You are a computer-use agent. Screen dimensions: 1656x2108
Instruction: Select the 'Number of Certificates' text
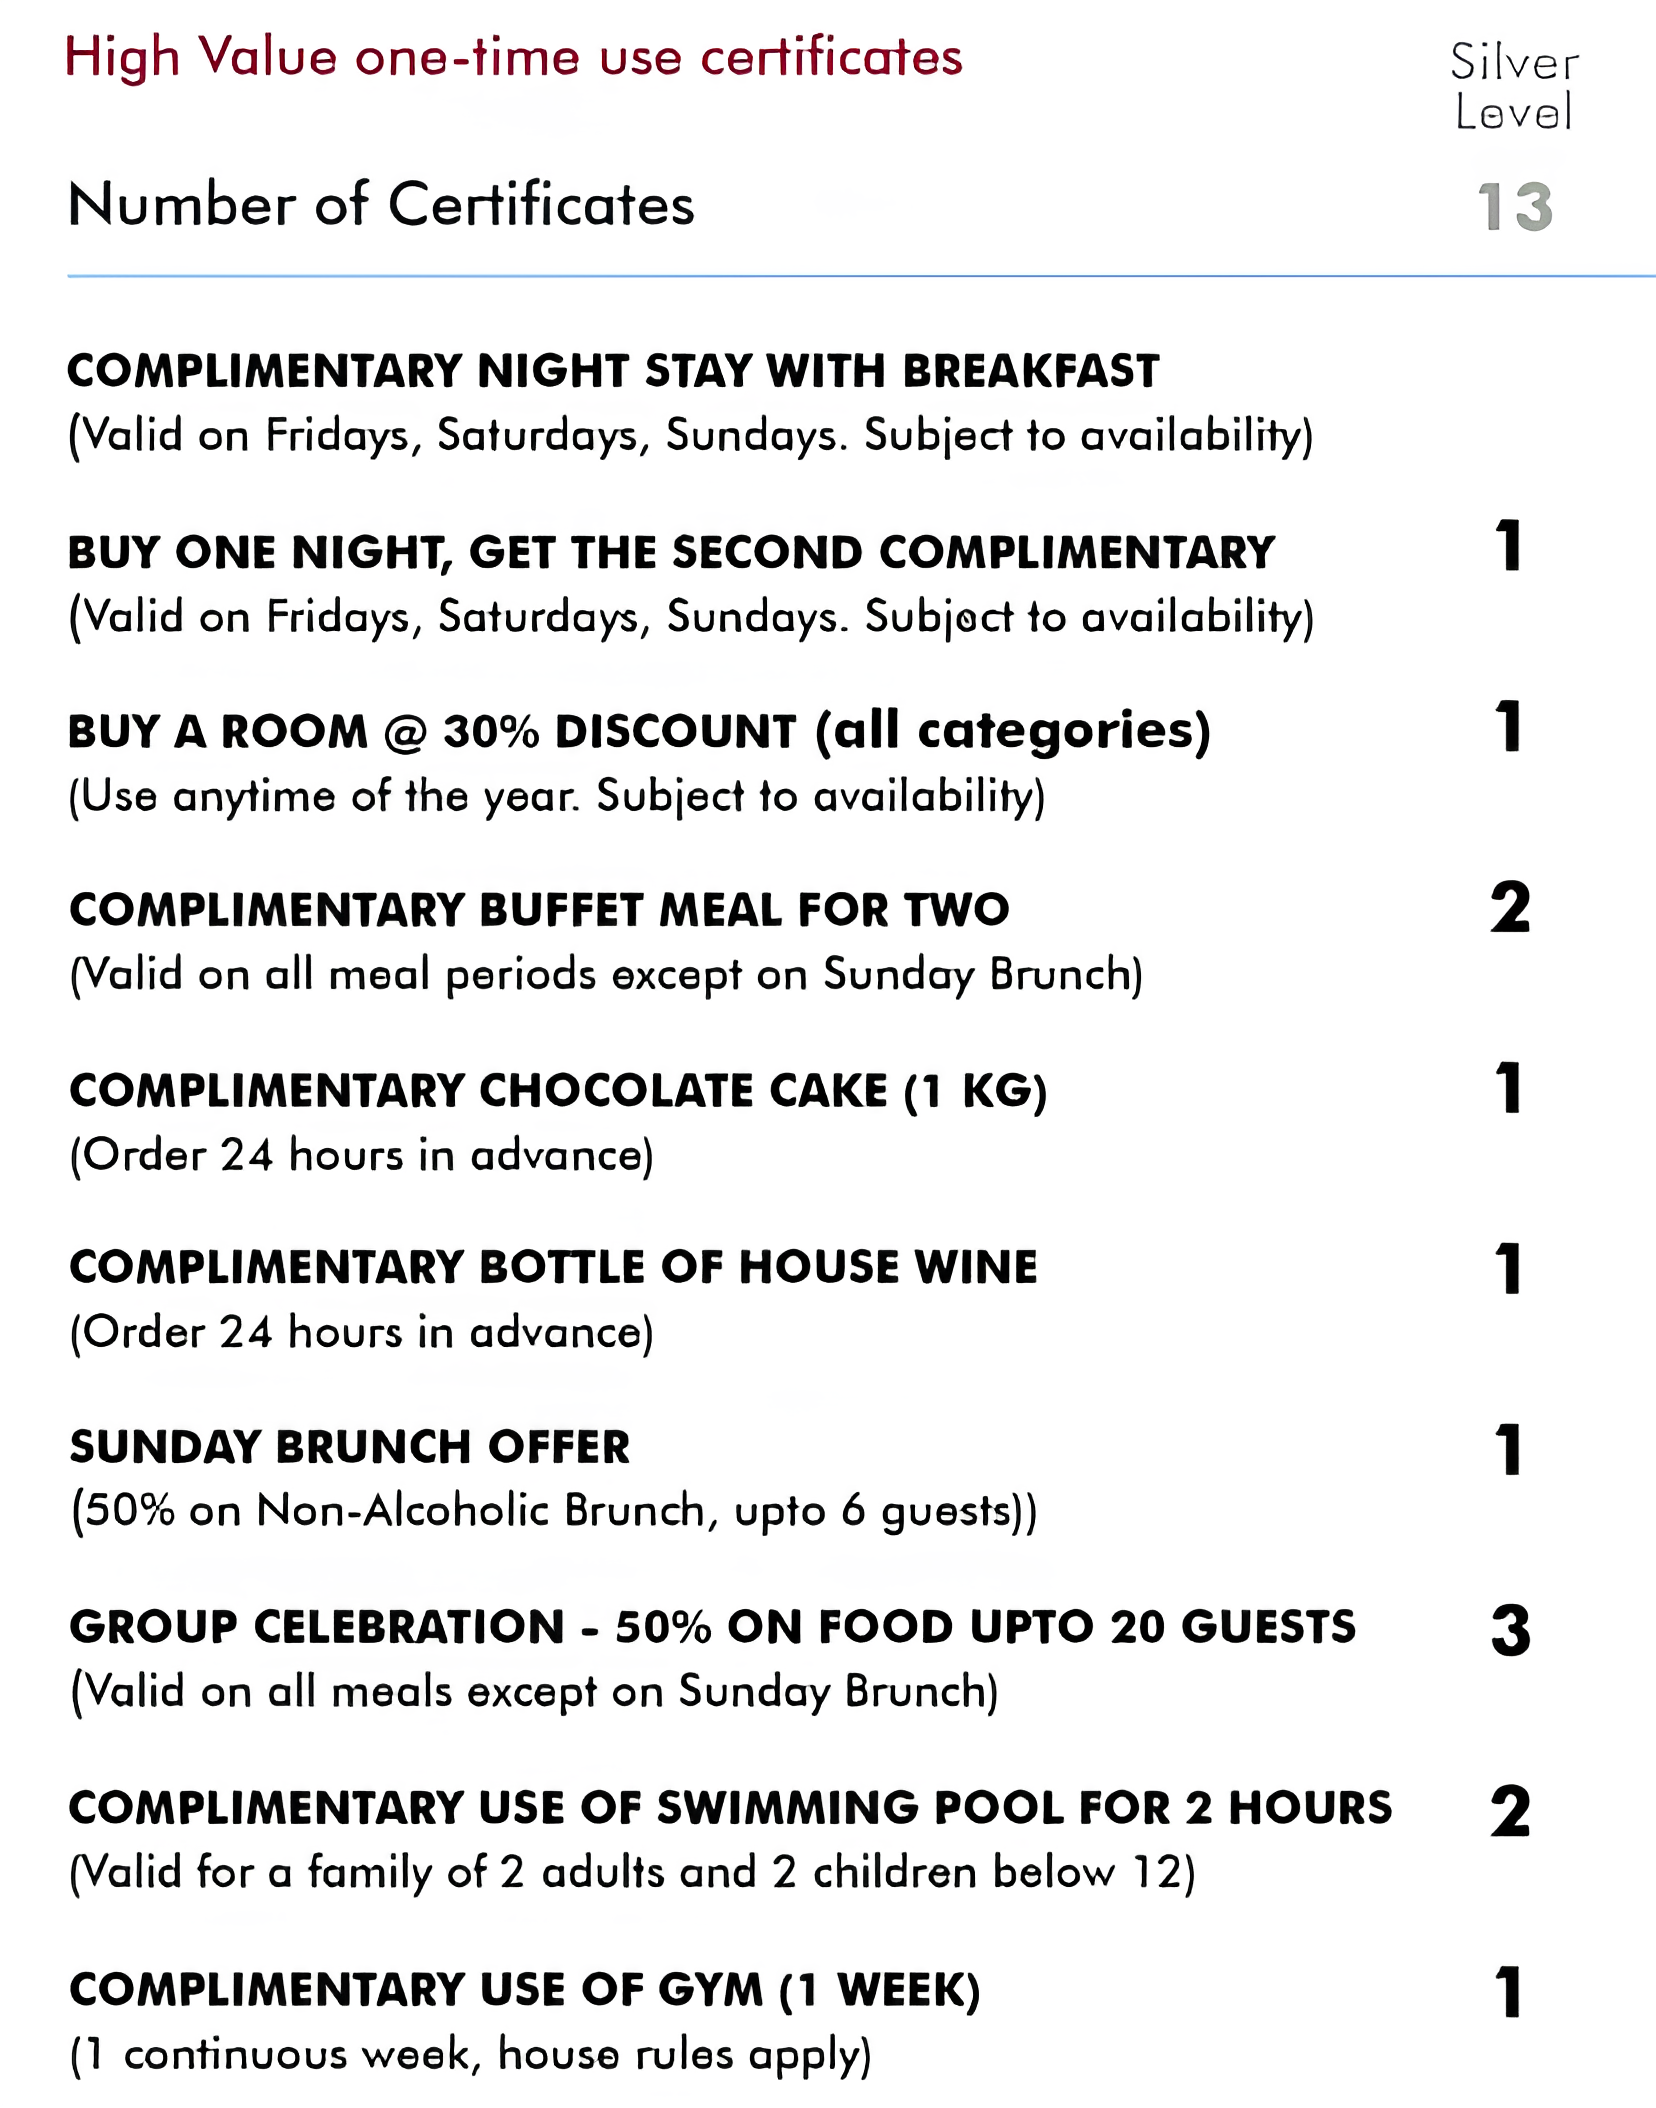coord(381,205)
